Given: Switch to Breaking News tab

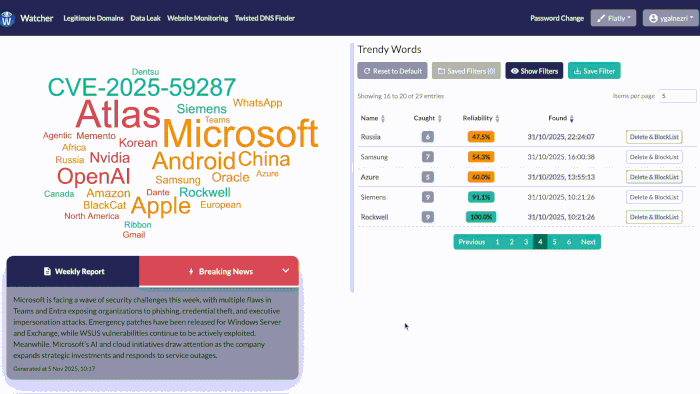Looking at the screenshot, I should (x=219, y=271).
